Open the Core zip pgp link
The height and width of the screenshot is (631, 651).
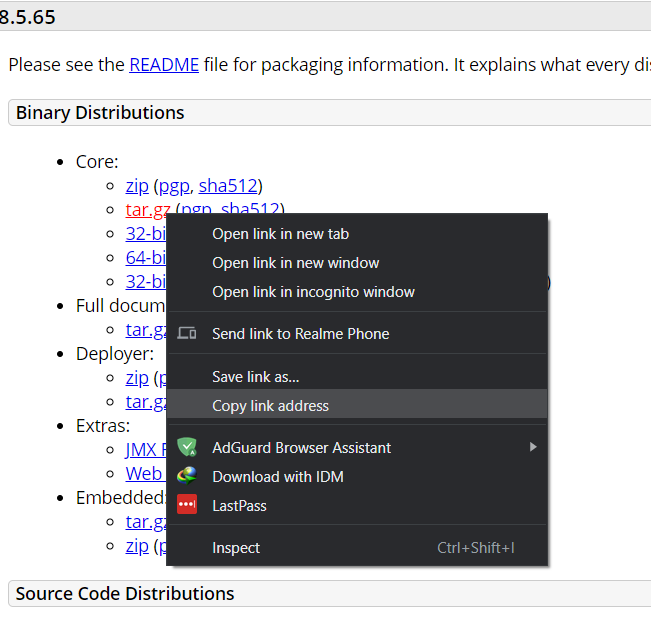pos(174,186)
